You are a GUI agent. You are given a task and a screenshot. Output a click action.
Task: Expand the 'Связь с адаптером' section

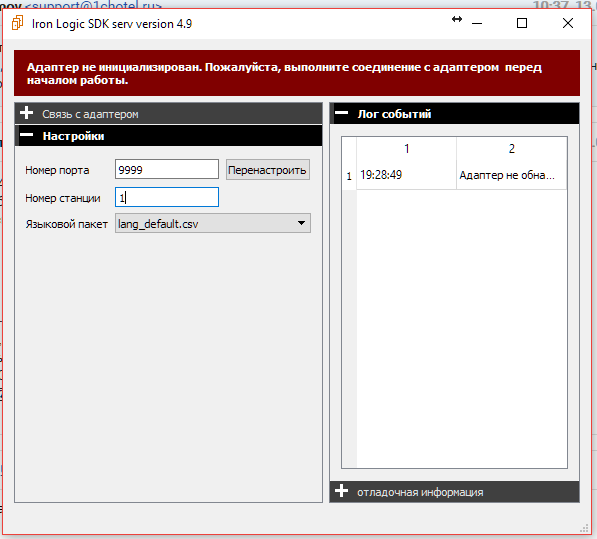pos(168,113)
